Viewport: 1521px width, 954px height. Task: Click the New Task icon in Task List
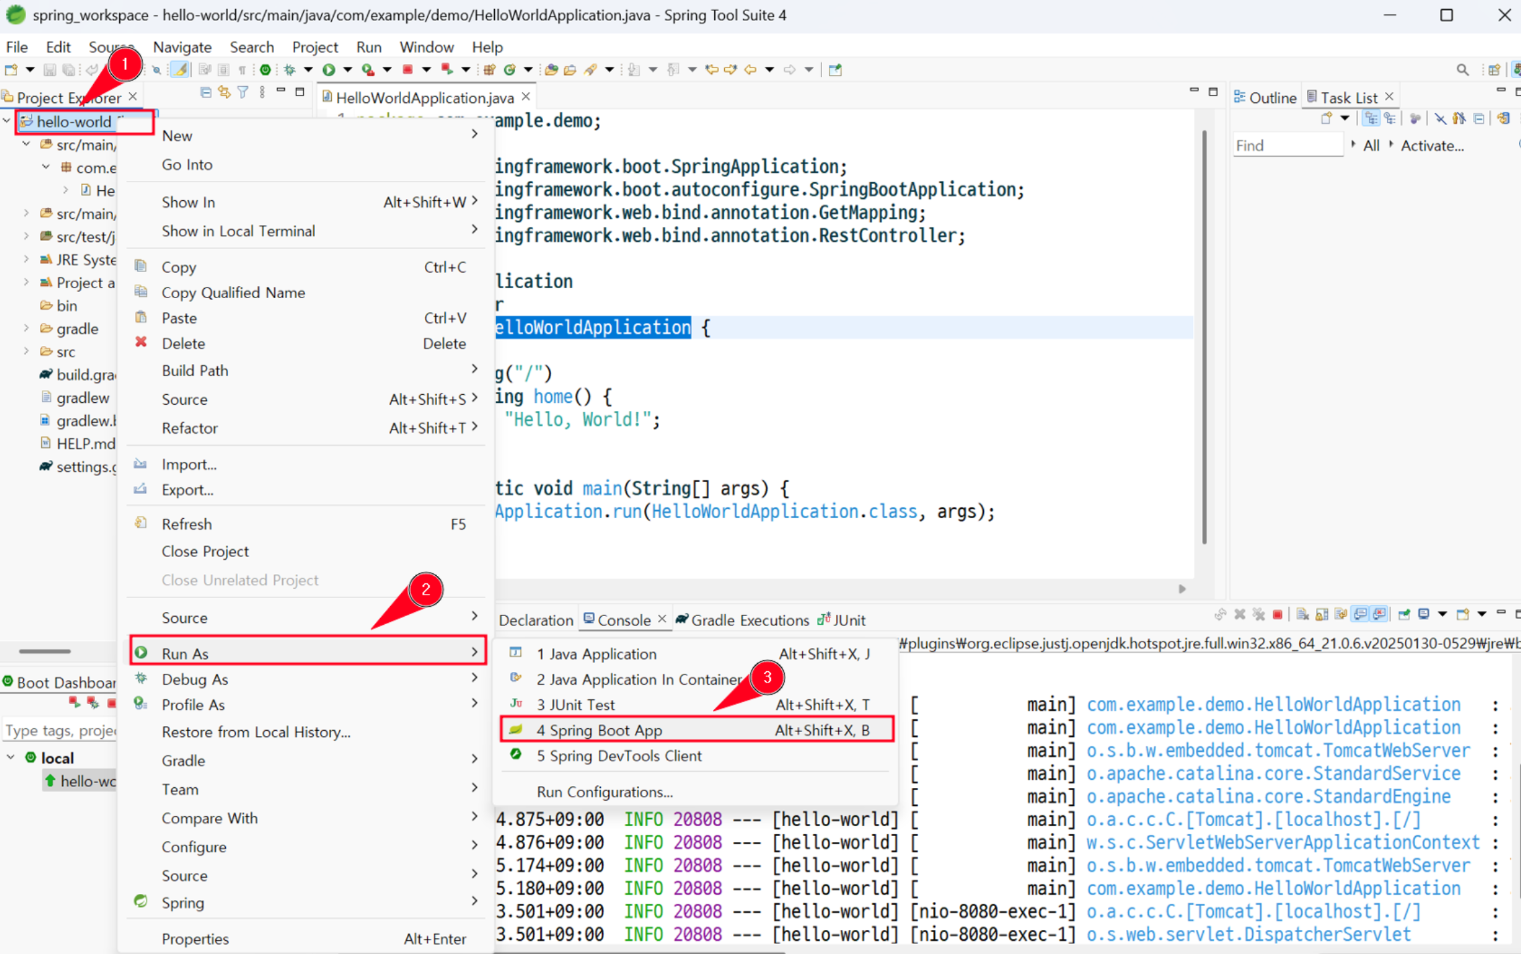coord(1327,118)
